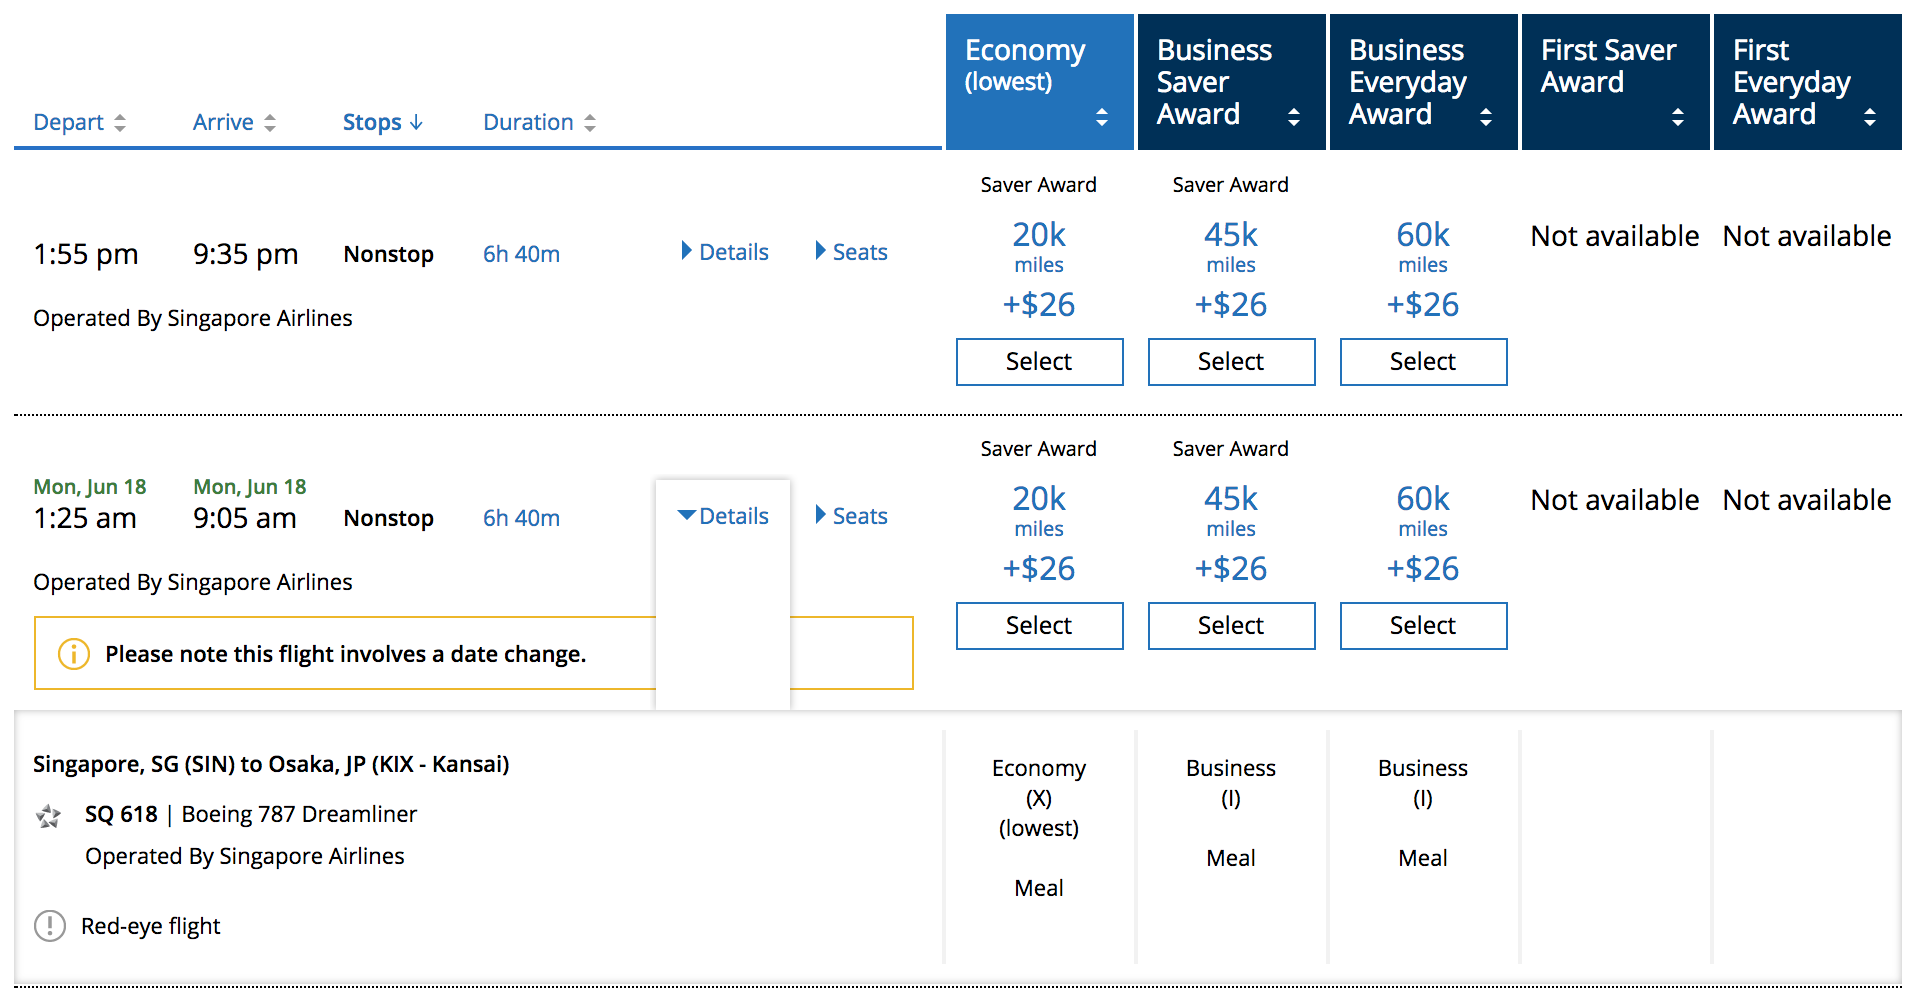Click the info icon in date change notice
Image resolution: width=1914 pixels, height=998 pixels.
point(73,654)
